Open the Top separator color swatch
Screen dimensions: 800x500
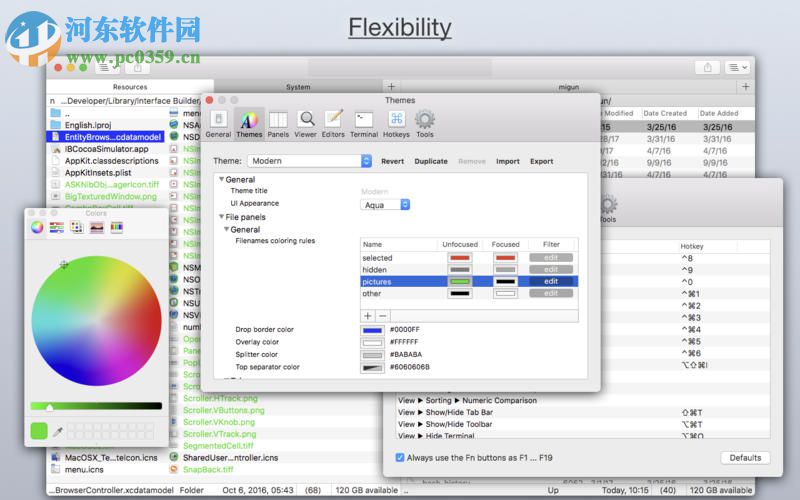(x=372, y=367)
